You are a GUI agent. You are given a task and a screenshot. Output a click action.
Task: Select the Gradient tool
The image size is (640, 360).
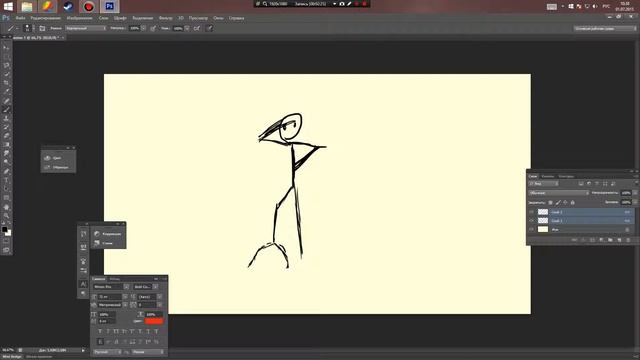point(6,144)
